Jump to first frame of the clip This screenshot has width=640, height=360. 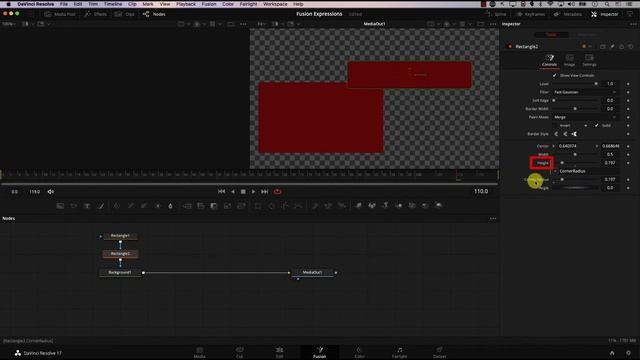[222, 191]
